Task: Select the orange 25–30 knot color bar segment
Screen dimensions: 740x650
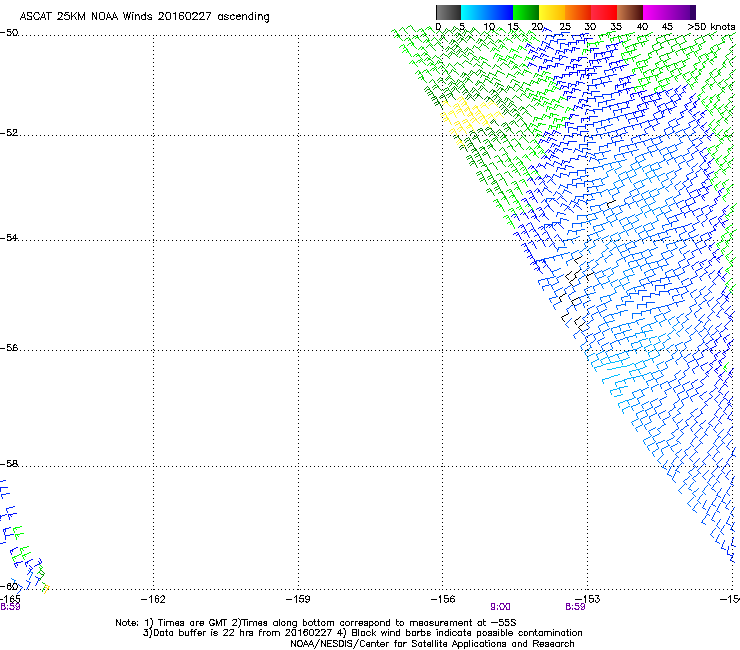Action: pos(578,12)
